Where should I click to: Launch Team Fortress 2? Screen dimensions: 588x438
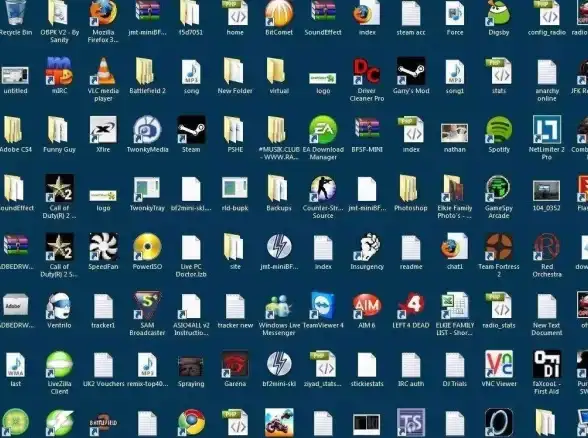pyautogui.click(x=499, y=247)
